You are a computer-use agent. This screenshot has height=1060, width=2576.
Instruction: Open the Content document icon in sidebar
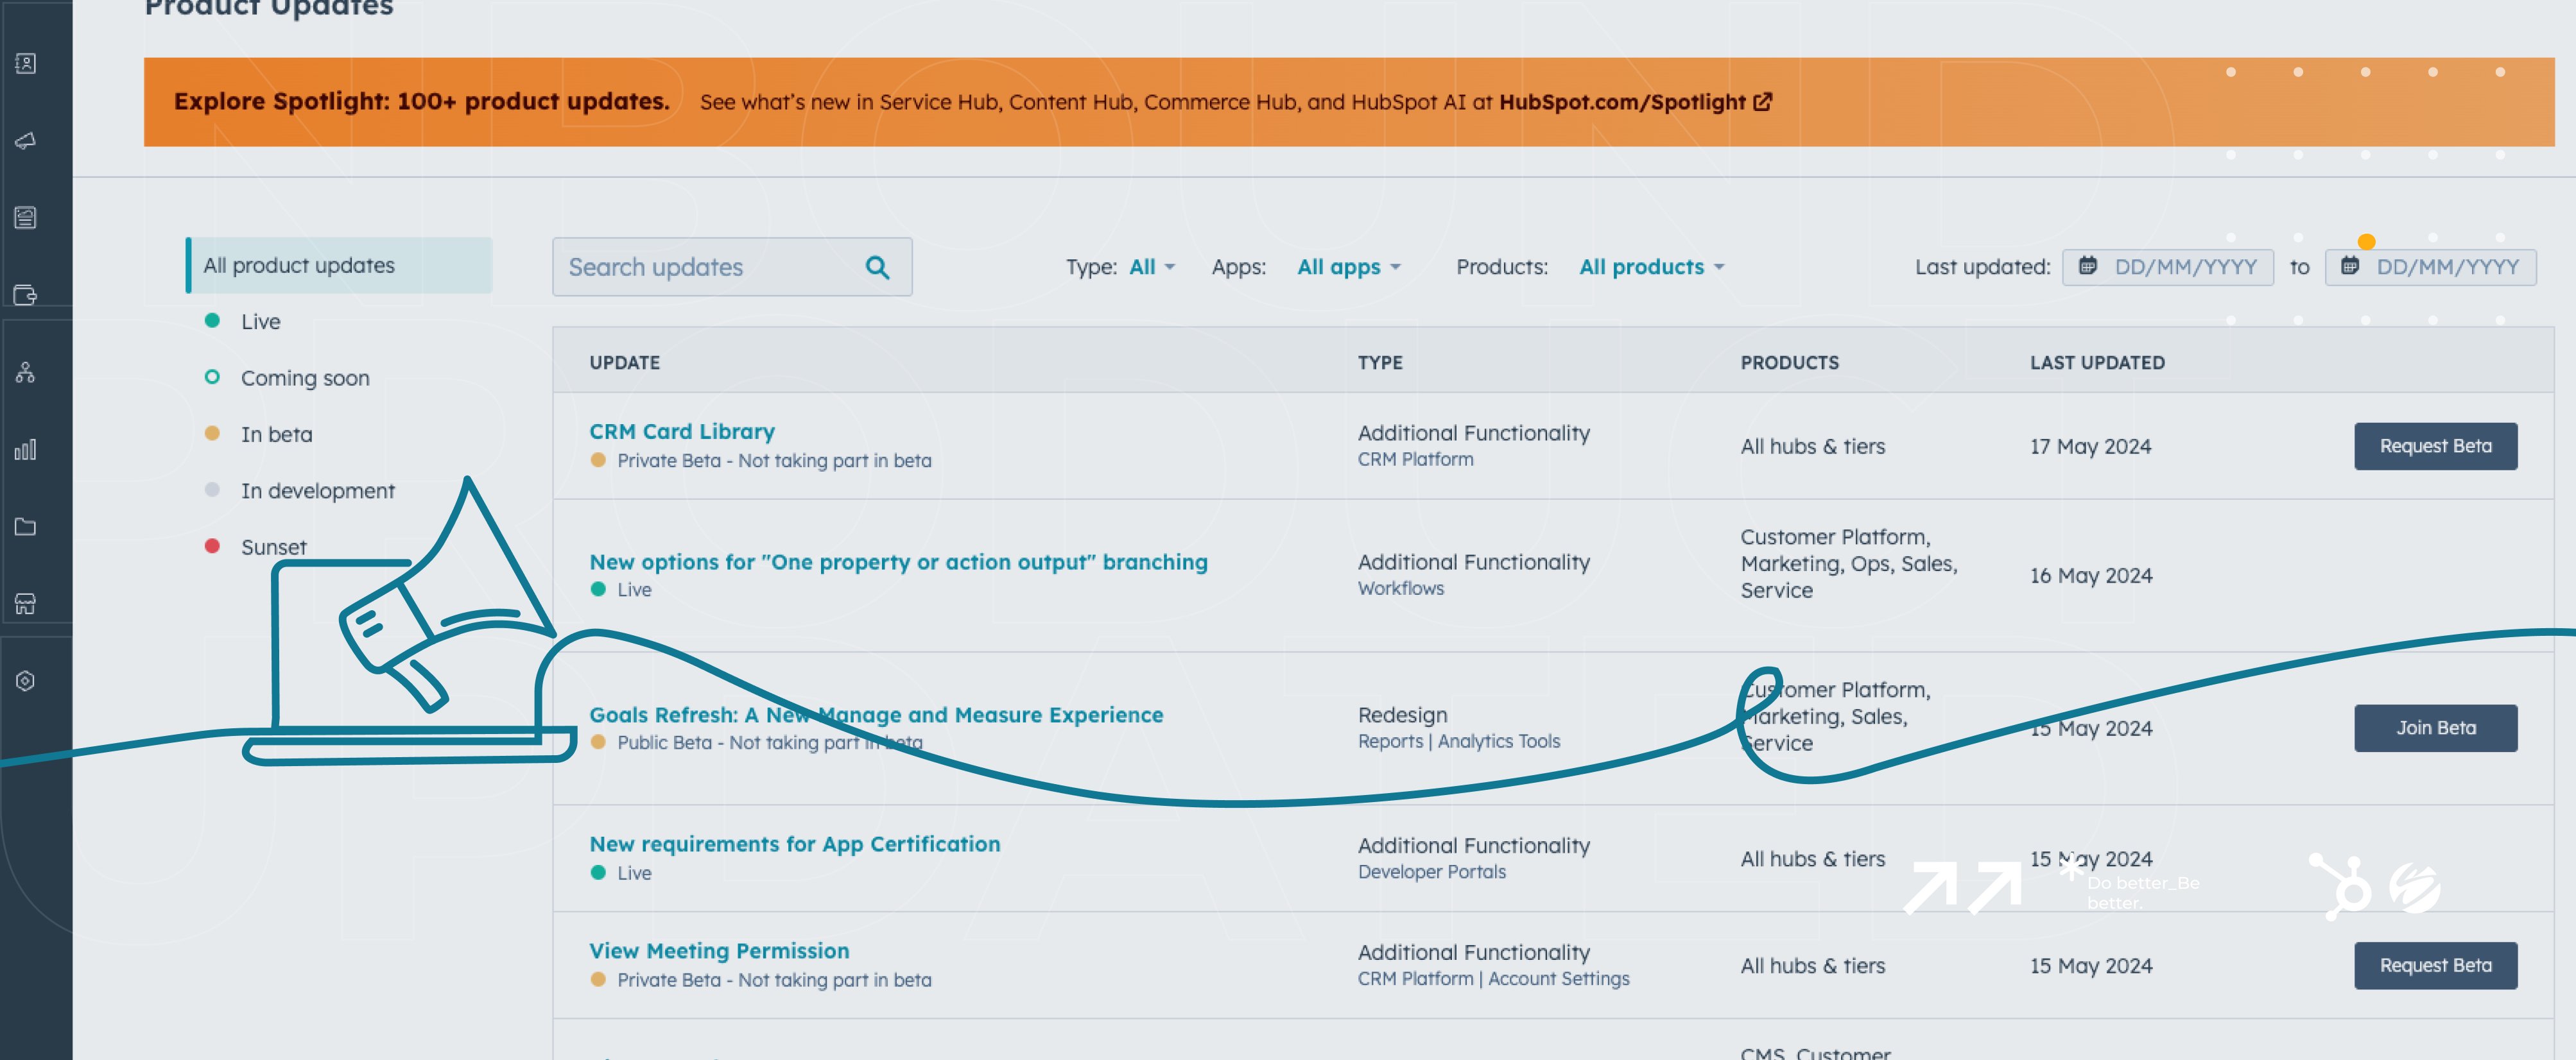click(x=26, y=217)
